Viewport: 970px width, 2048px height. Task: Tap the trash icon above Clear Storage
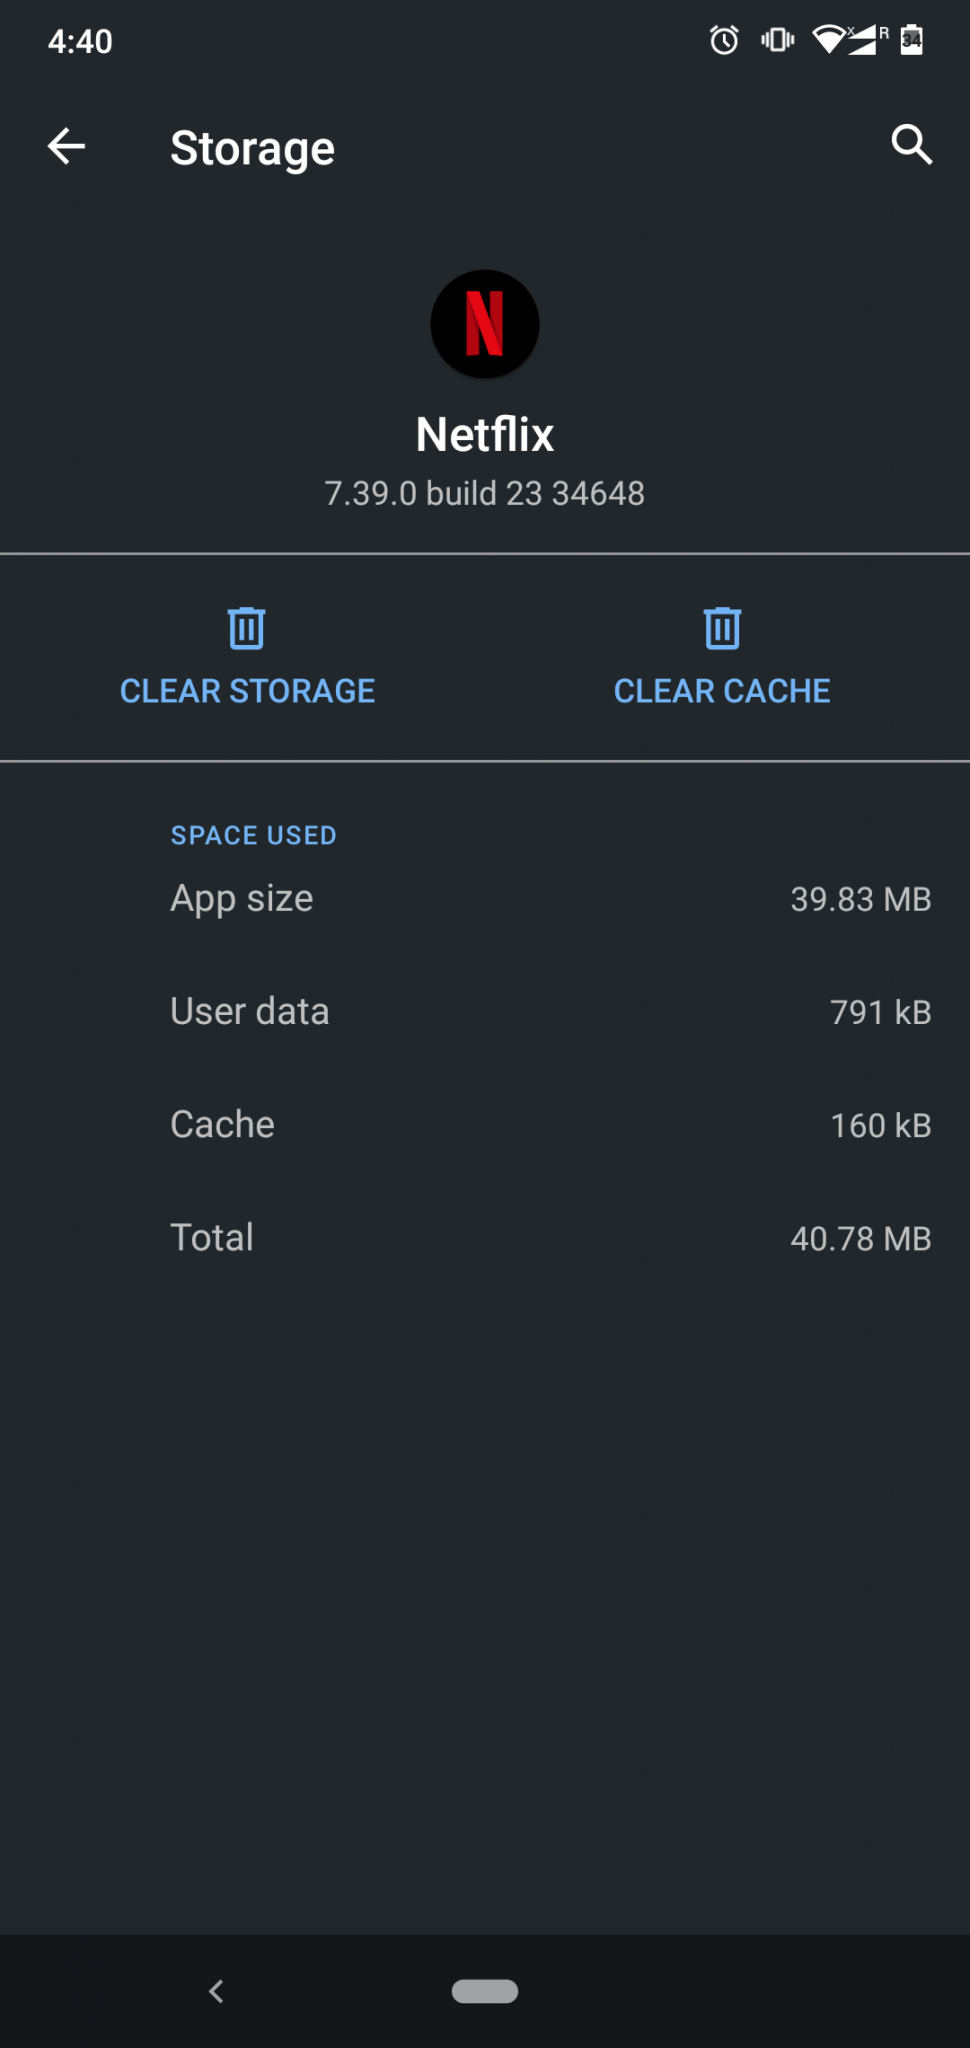click(247, 628)
